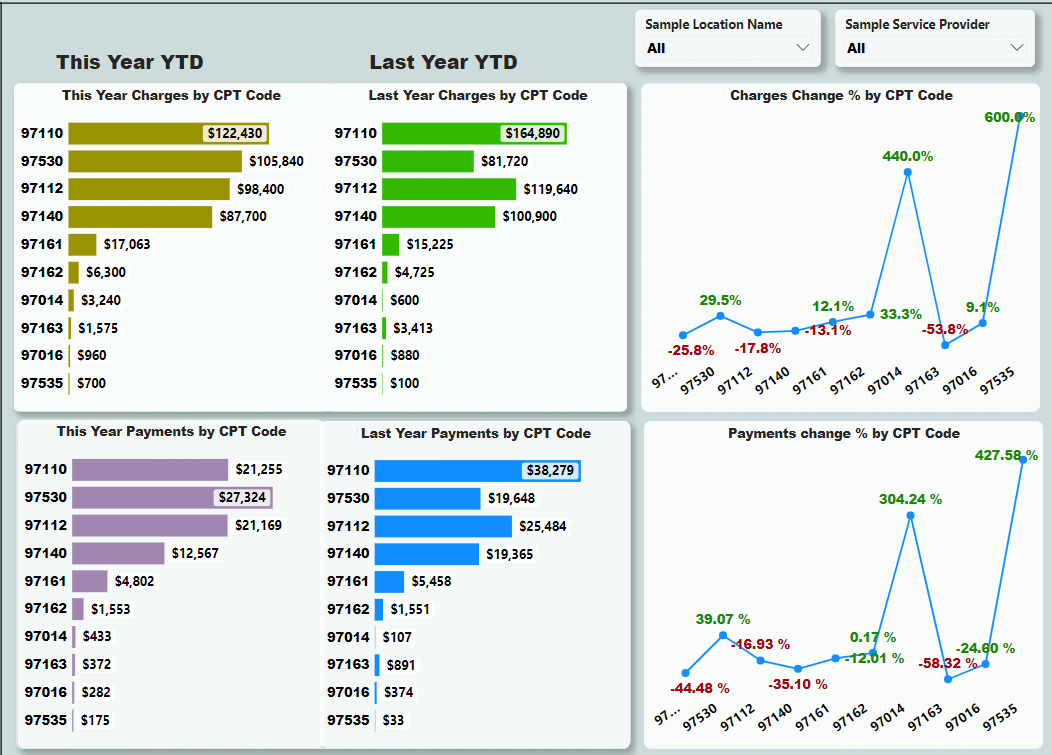This screenshot has height=755, width=1052.
Task: Click the 440.0% peak point in Charges Change chart
Action: [908, 172]
